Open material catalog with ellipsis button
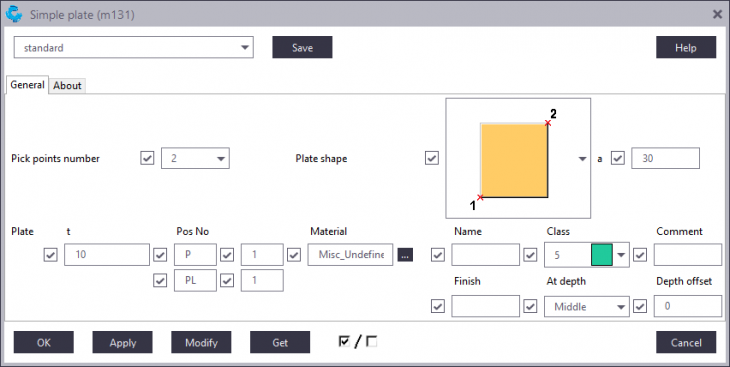The image size is (730, 367). coord(405,255)
